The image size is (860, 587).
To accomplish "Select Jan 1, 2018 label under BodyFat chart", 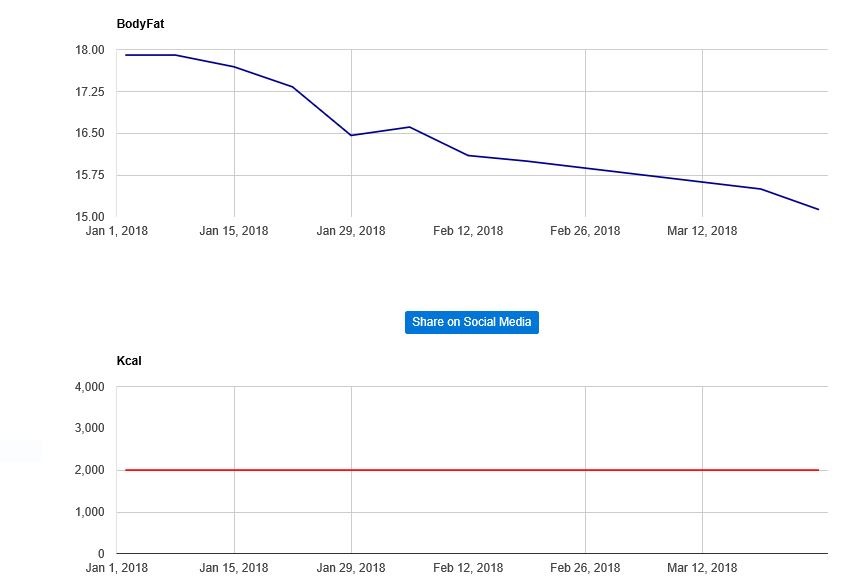I will [x=117, y=231].
